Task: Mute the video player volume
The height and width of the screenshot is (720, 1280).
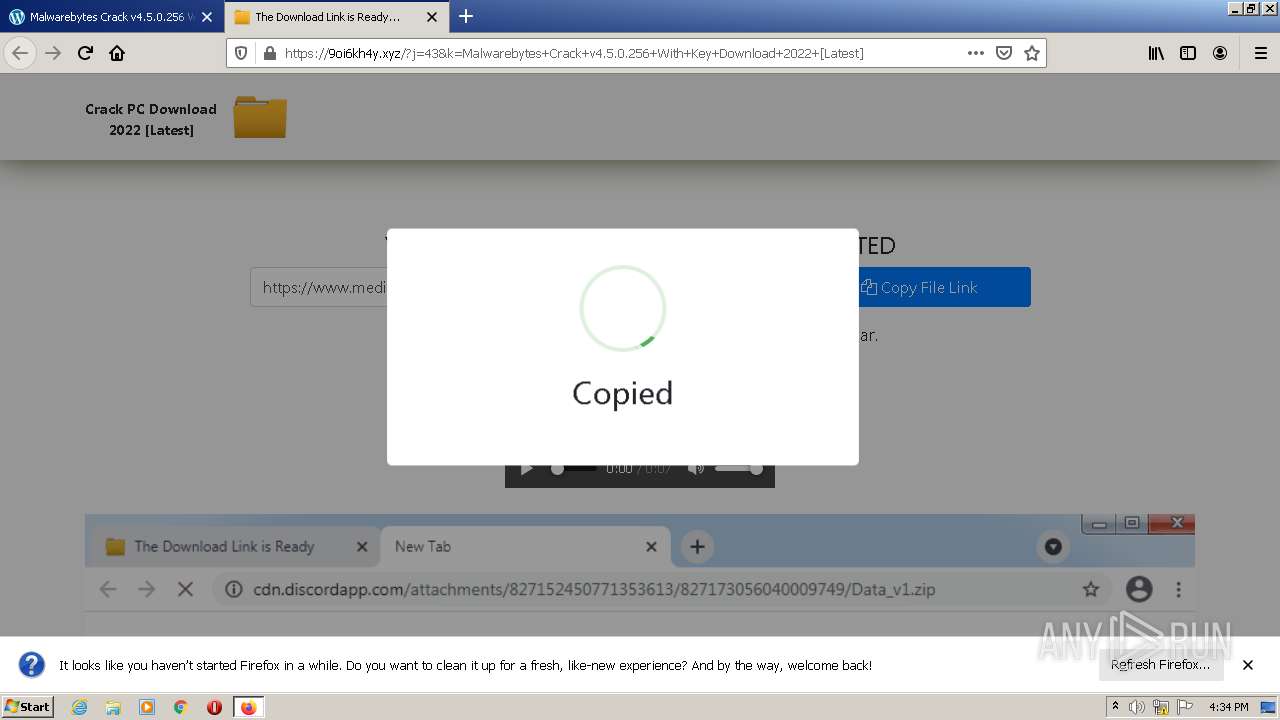Action: (695, 469)
